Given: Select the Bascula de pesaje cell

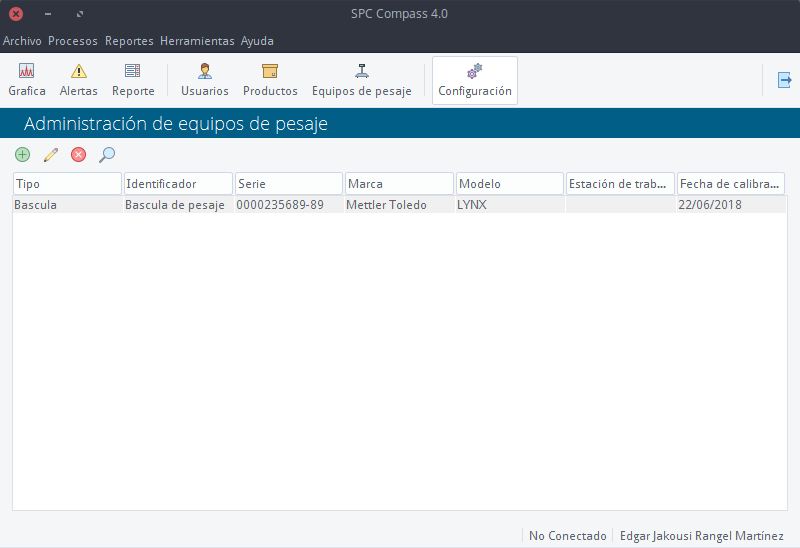Looking at the screenshot, I should [178, 205].
